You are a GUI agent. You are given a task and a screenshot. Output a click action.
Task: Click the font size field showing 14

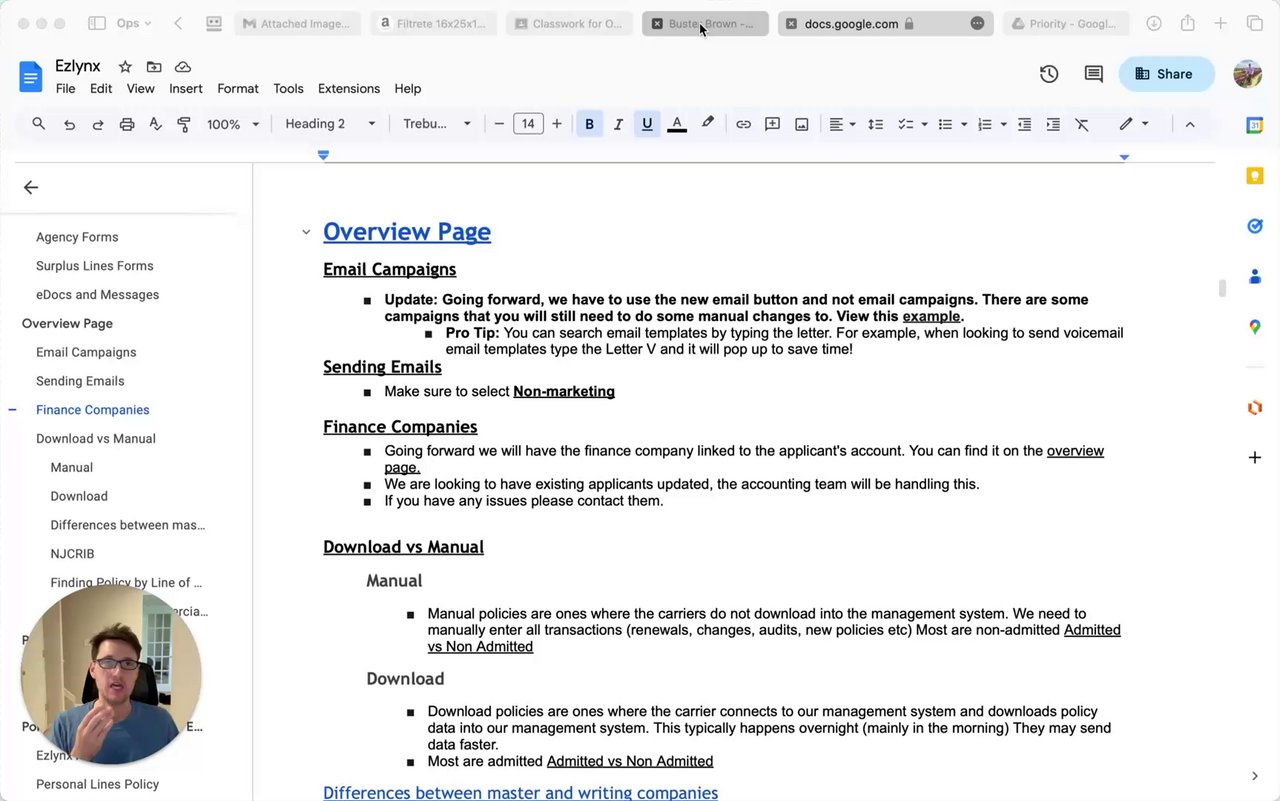coord(528,124)
